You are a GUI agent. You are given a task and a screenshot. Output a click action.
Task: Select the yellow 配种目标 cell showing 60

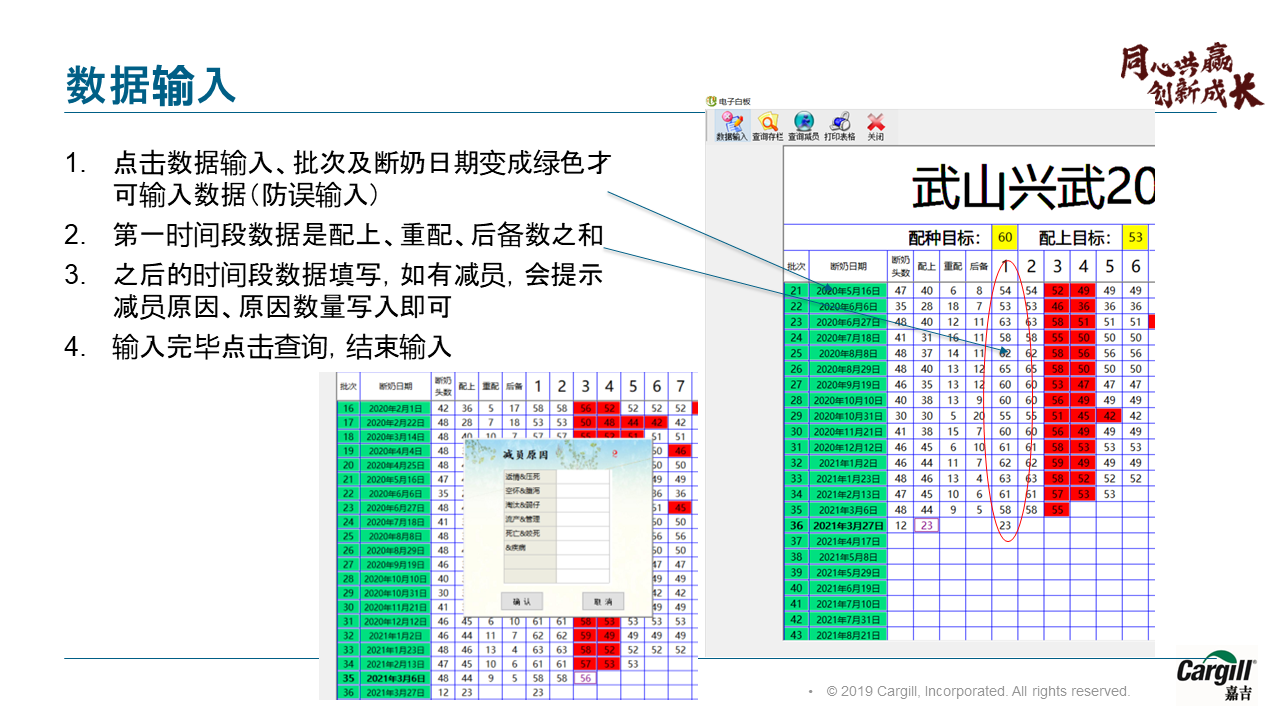pos(1004,238)
